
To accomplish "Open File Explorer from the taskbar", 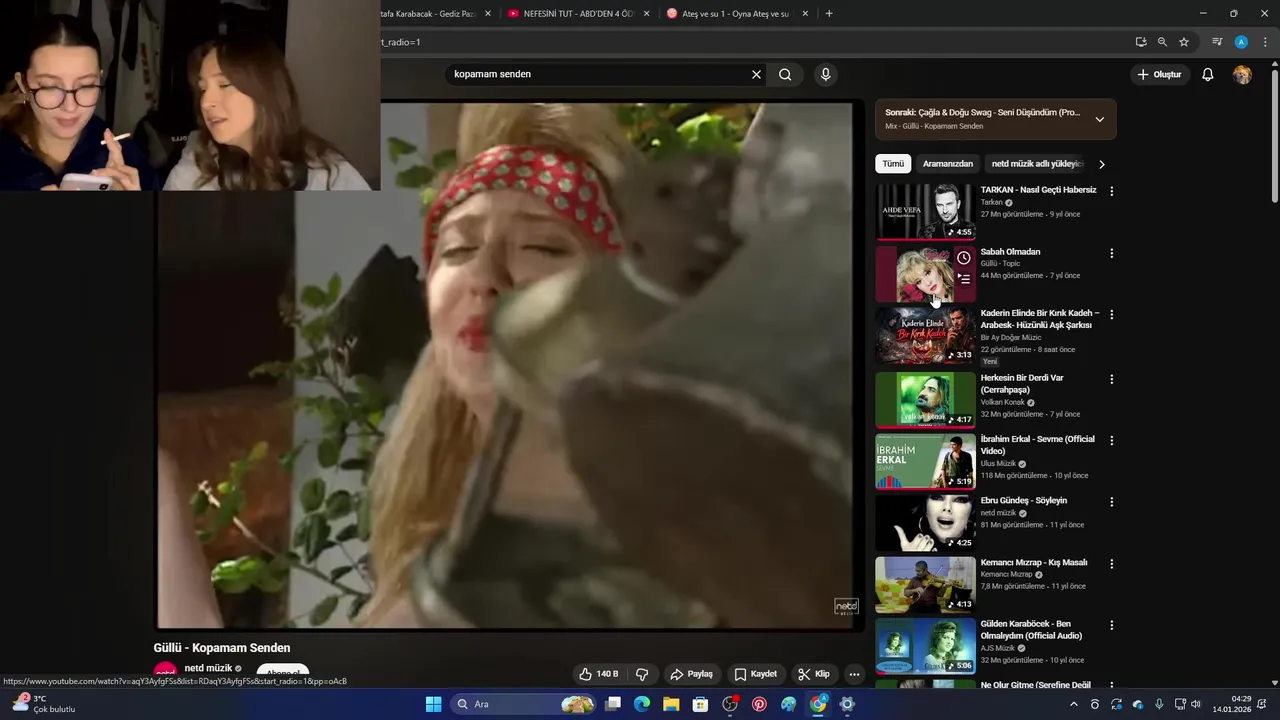I will 670,704.
